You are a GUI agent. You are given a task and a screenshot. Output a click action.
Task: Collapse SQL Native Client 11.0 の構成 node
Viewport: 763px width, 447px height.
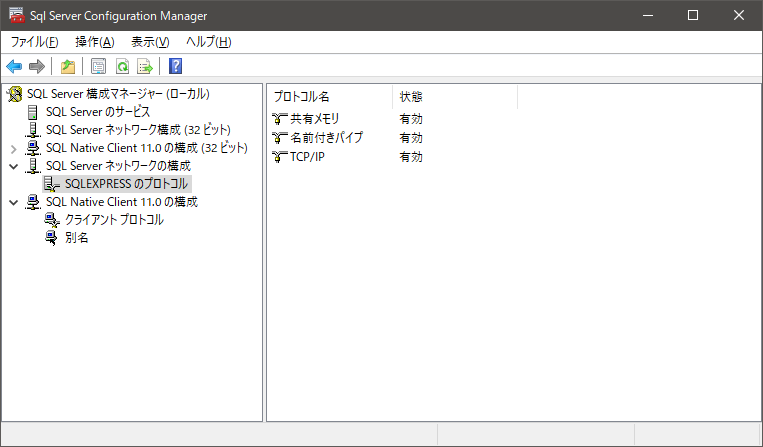14,202
